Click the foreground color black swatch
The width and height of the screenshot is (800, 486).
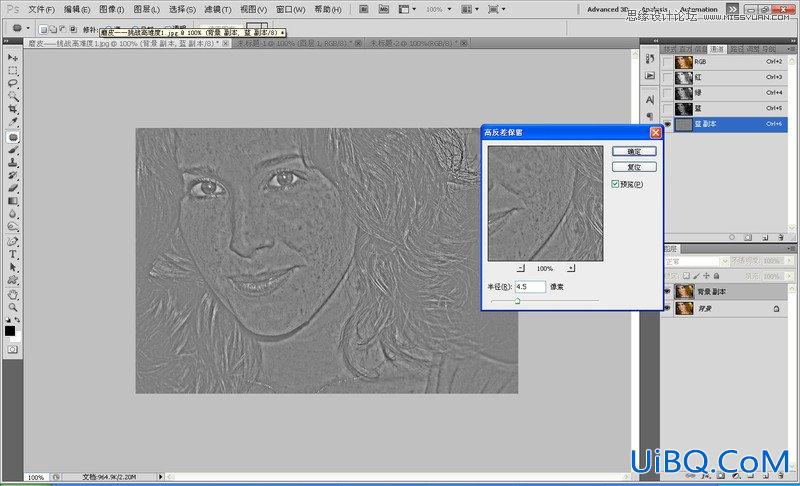pos(10,331)
